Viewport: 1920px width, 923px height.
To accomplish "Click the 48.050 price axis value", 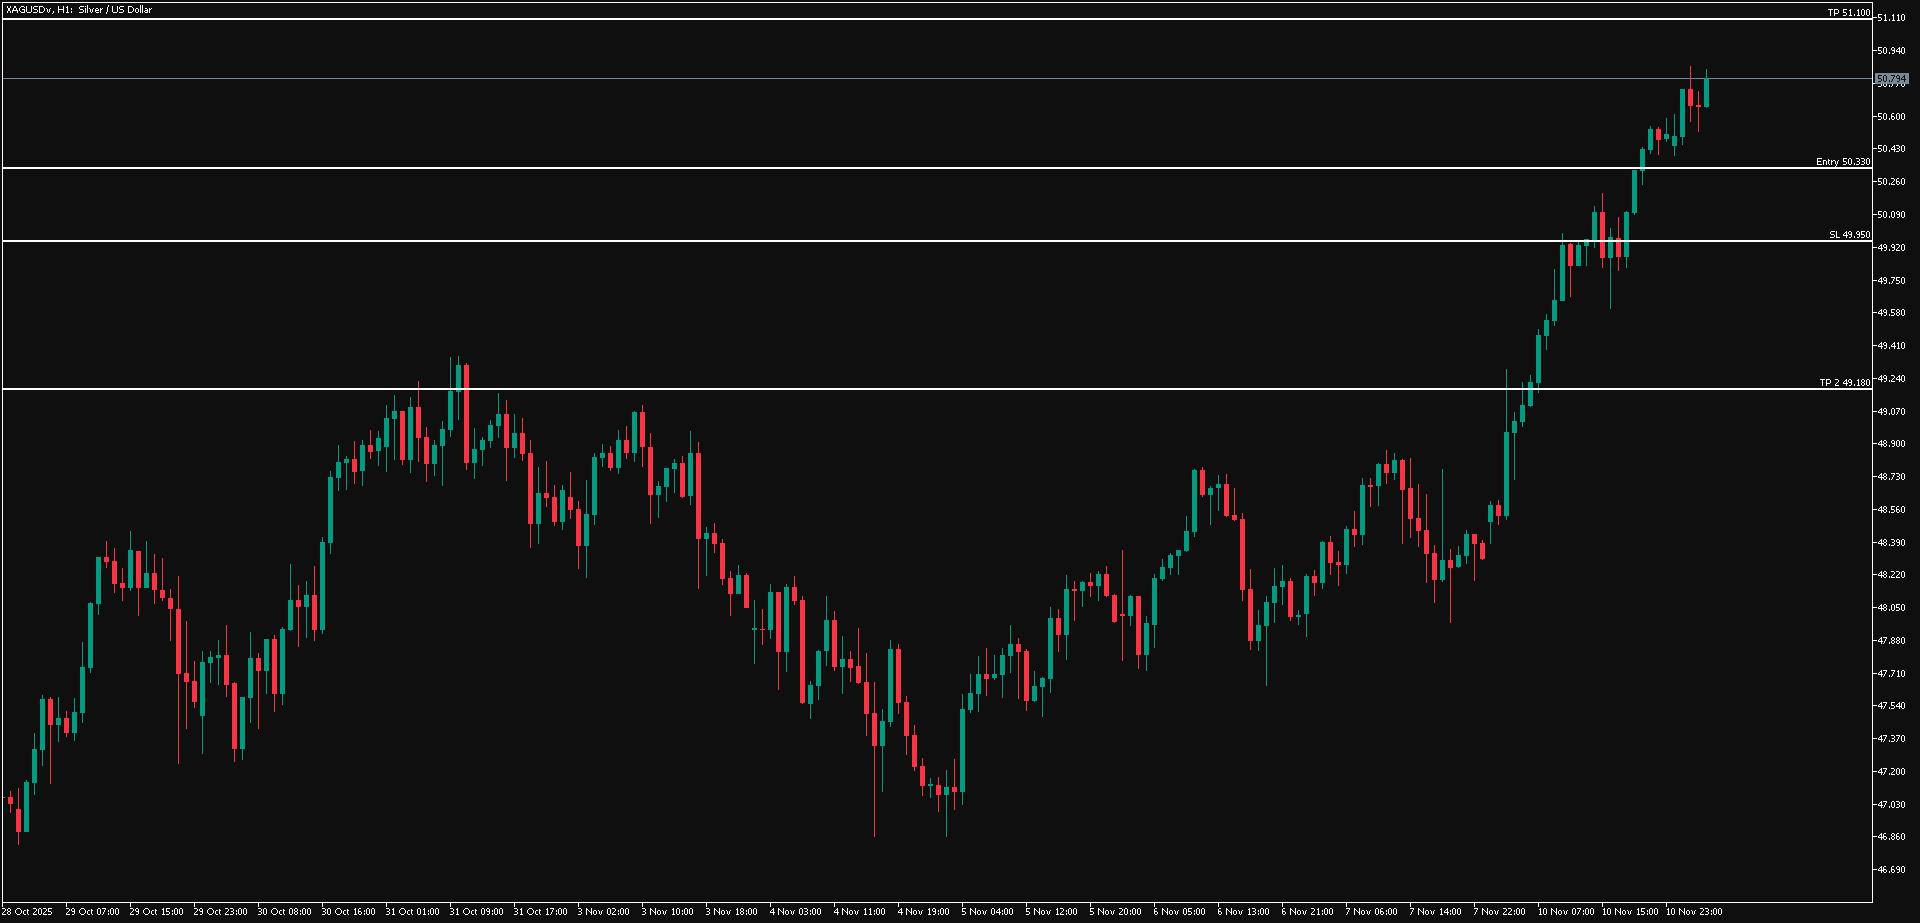I will [x=1891, y=608].
